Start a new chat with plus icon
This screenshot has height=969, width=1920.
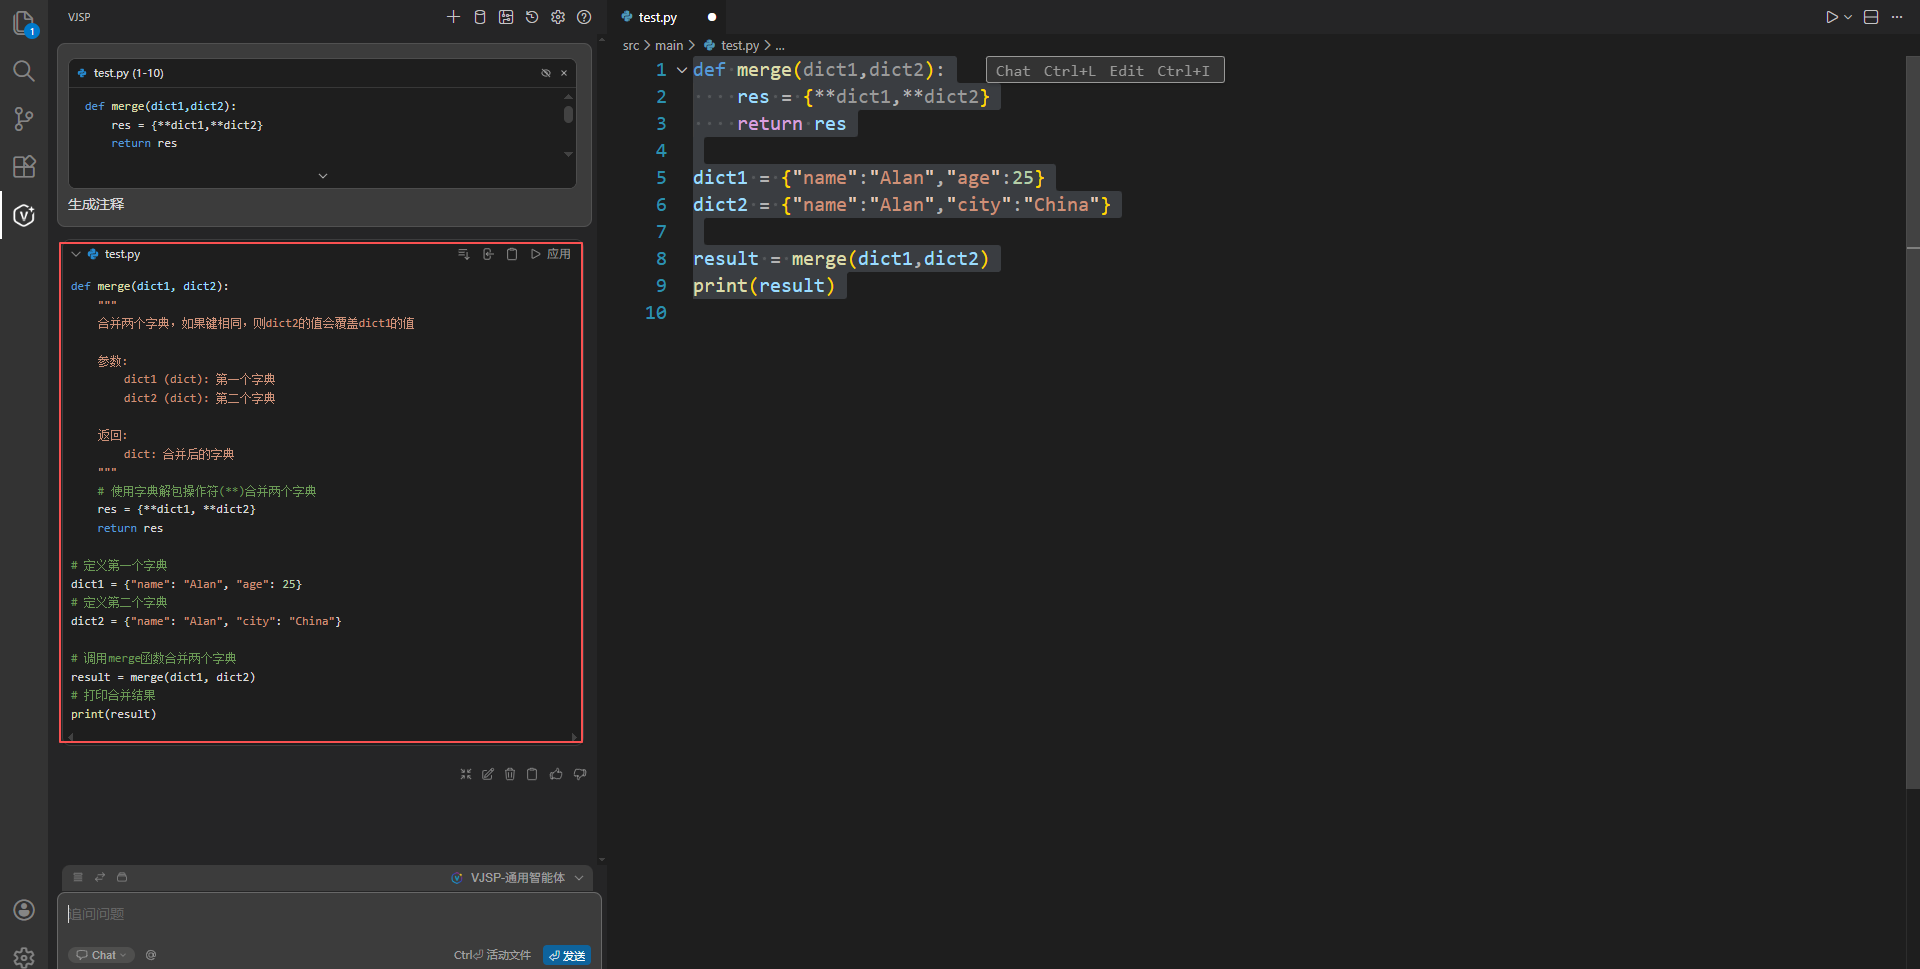tap(453, 17)
